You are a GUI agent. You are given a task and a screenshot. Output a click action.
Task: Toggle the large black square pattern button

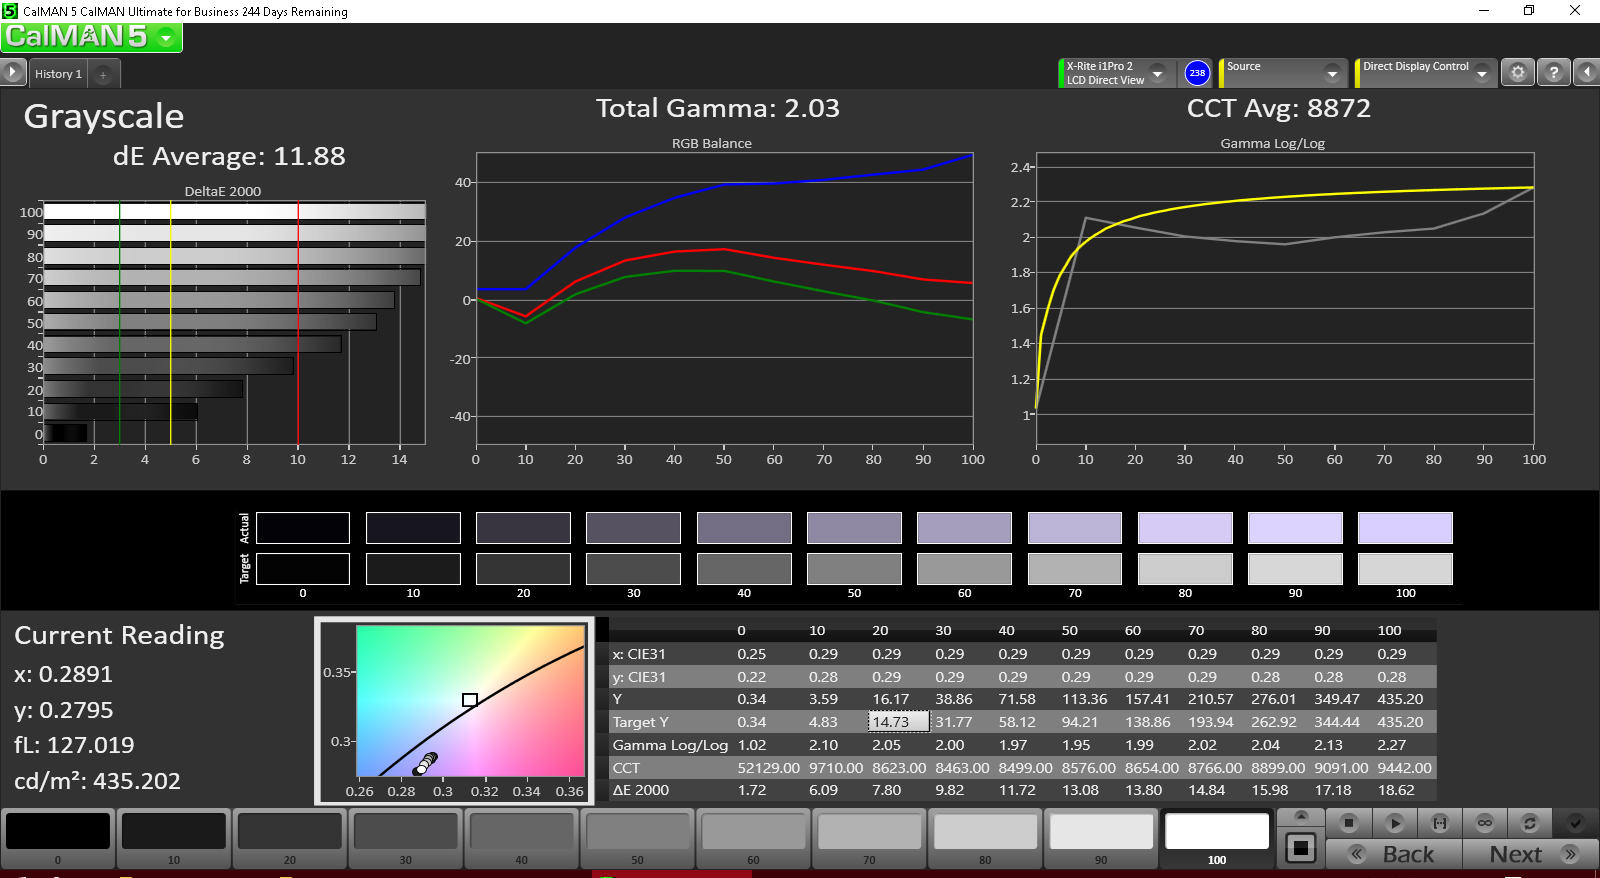click(x=1301, y=848)
